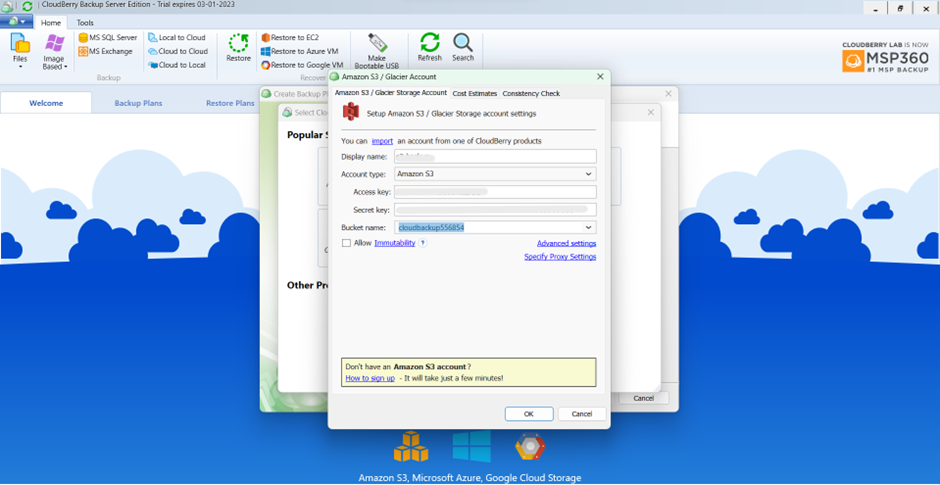Open How to sign up link
This screenshot has width=940, height=485.
(x=370, y=378)
